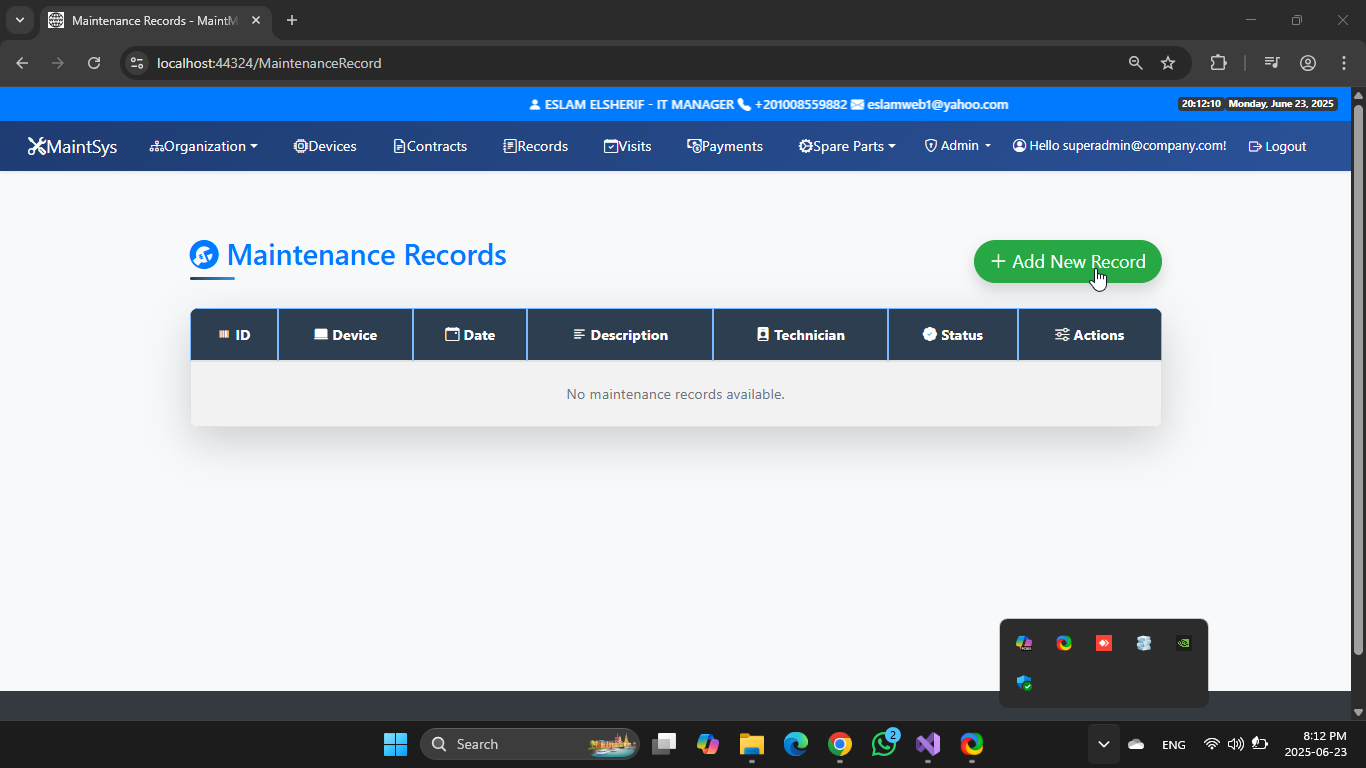
Task: Open the tab search dropdown arrow
Action: (x=19, y=20)
